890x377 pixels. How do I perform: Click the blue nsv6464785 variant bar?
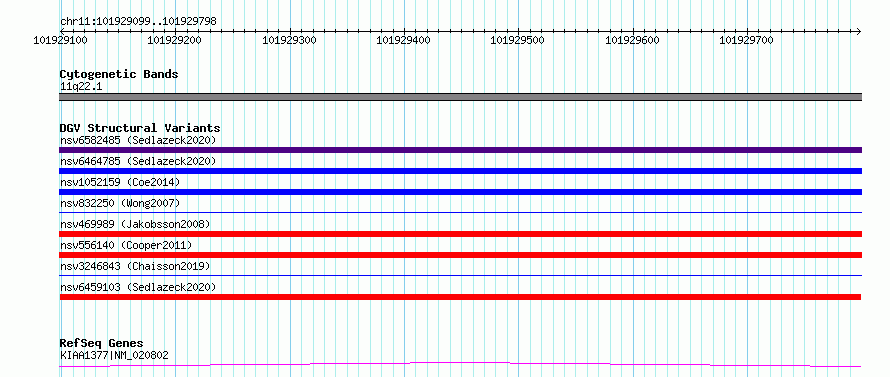click(x=460, y=171)
